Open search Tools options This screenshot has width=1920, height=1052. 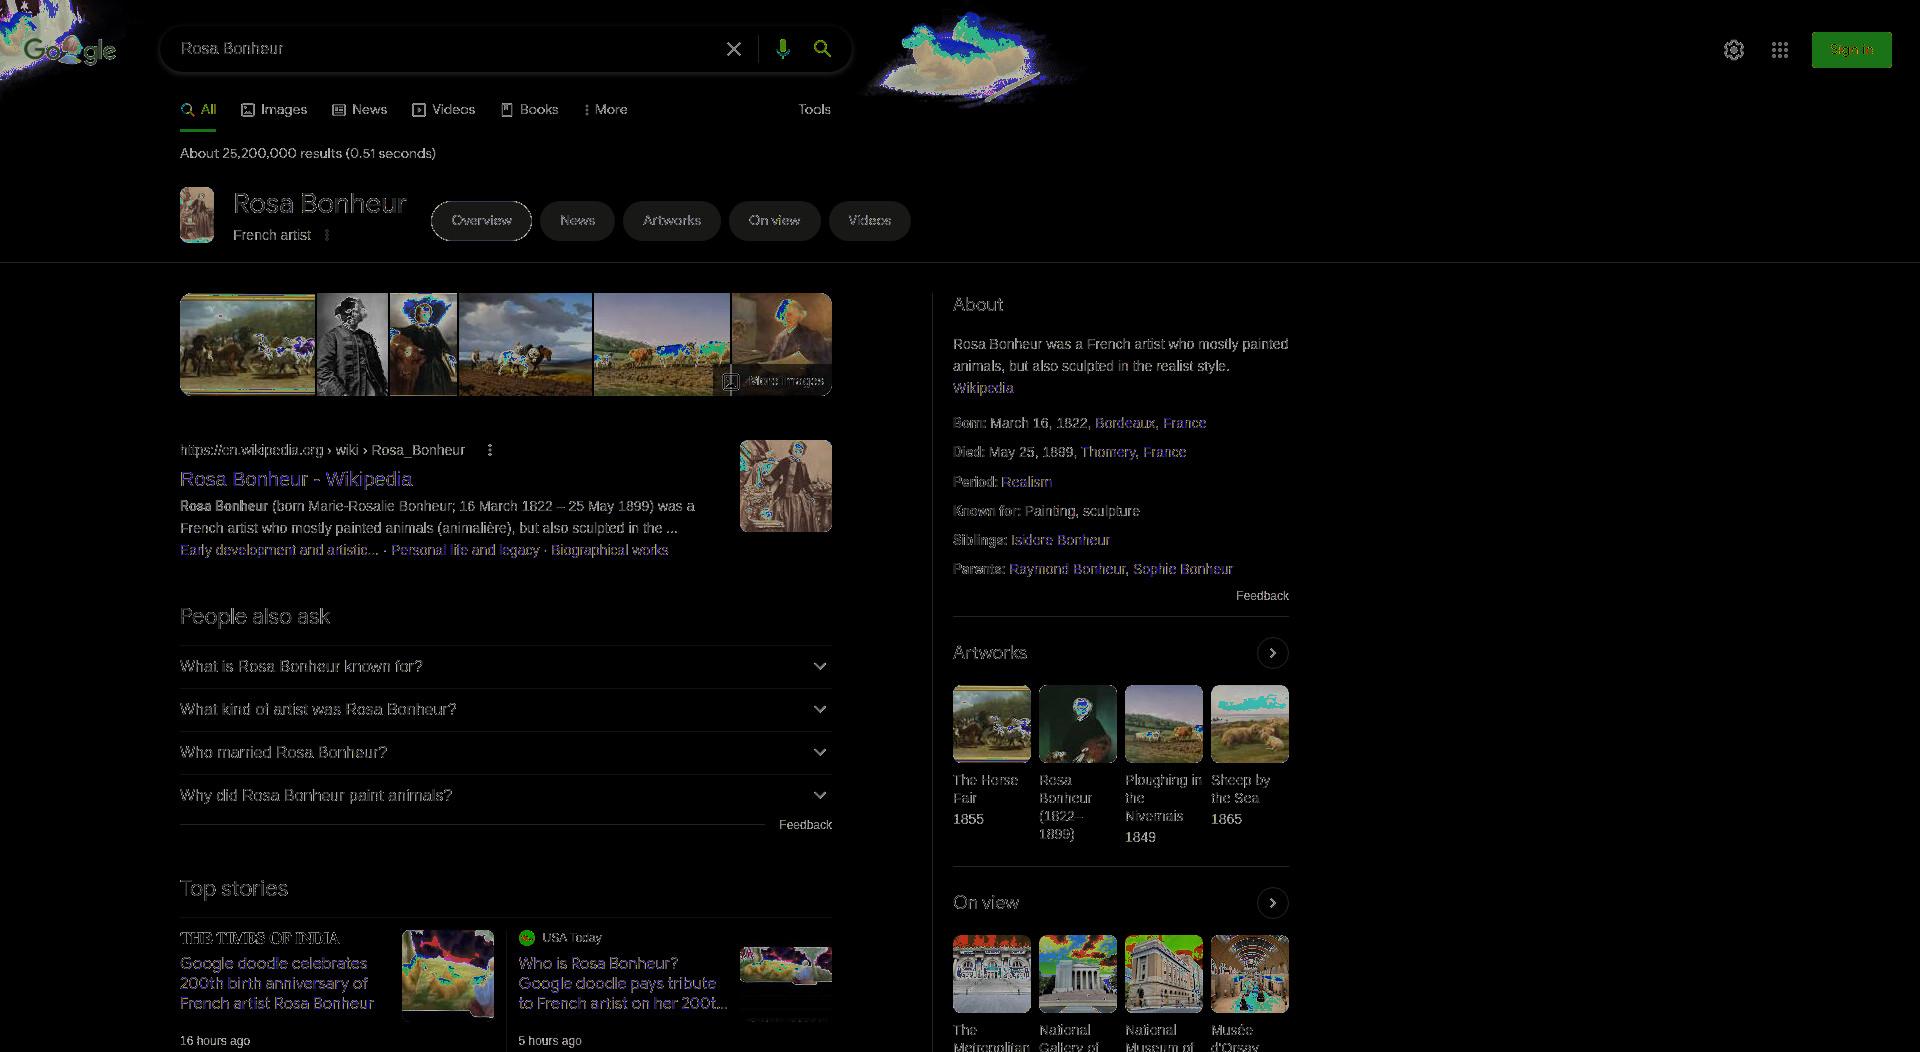[x=814, y=110]
